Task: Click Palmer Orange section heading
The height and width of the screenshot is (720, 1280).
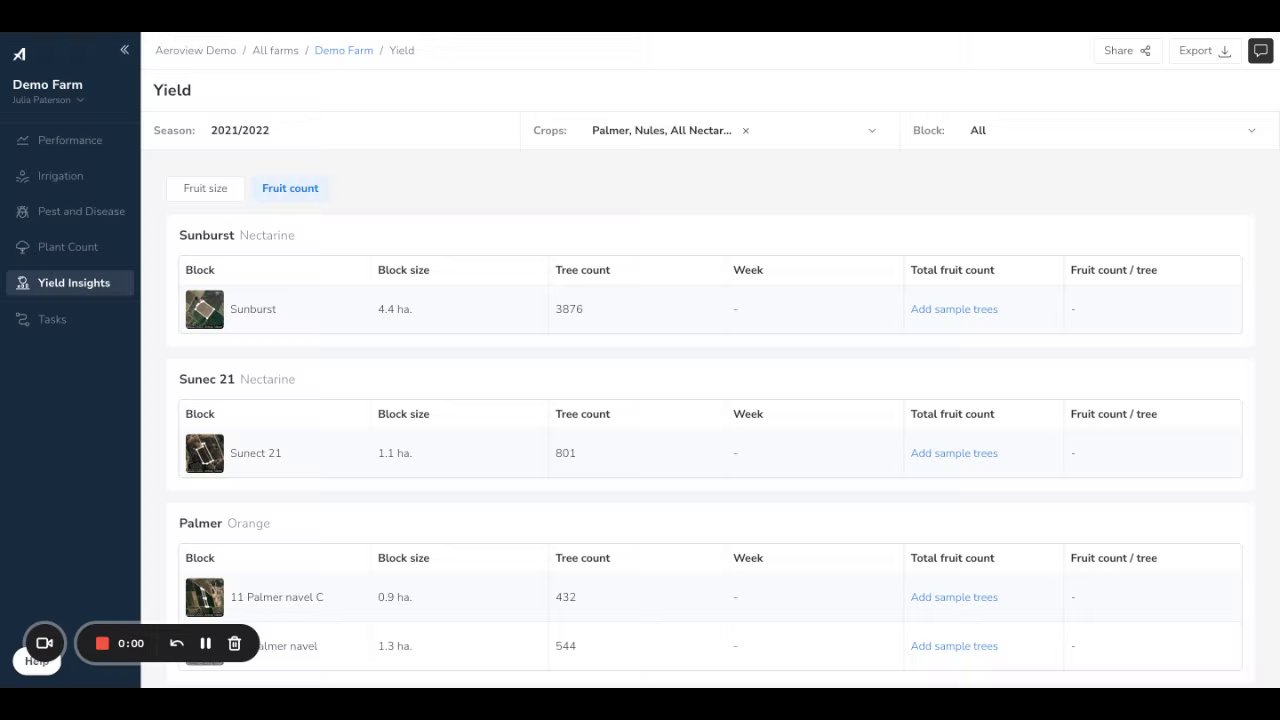Action: click(225, 523)
